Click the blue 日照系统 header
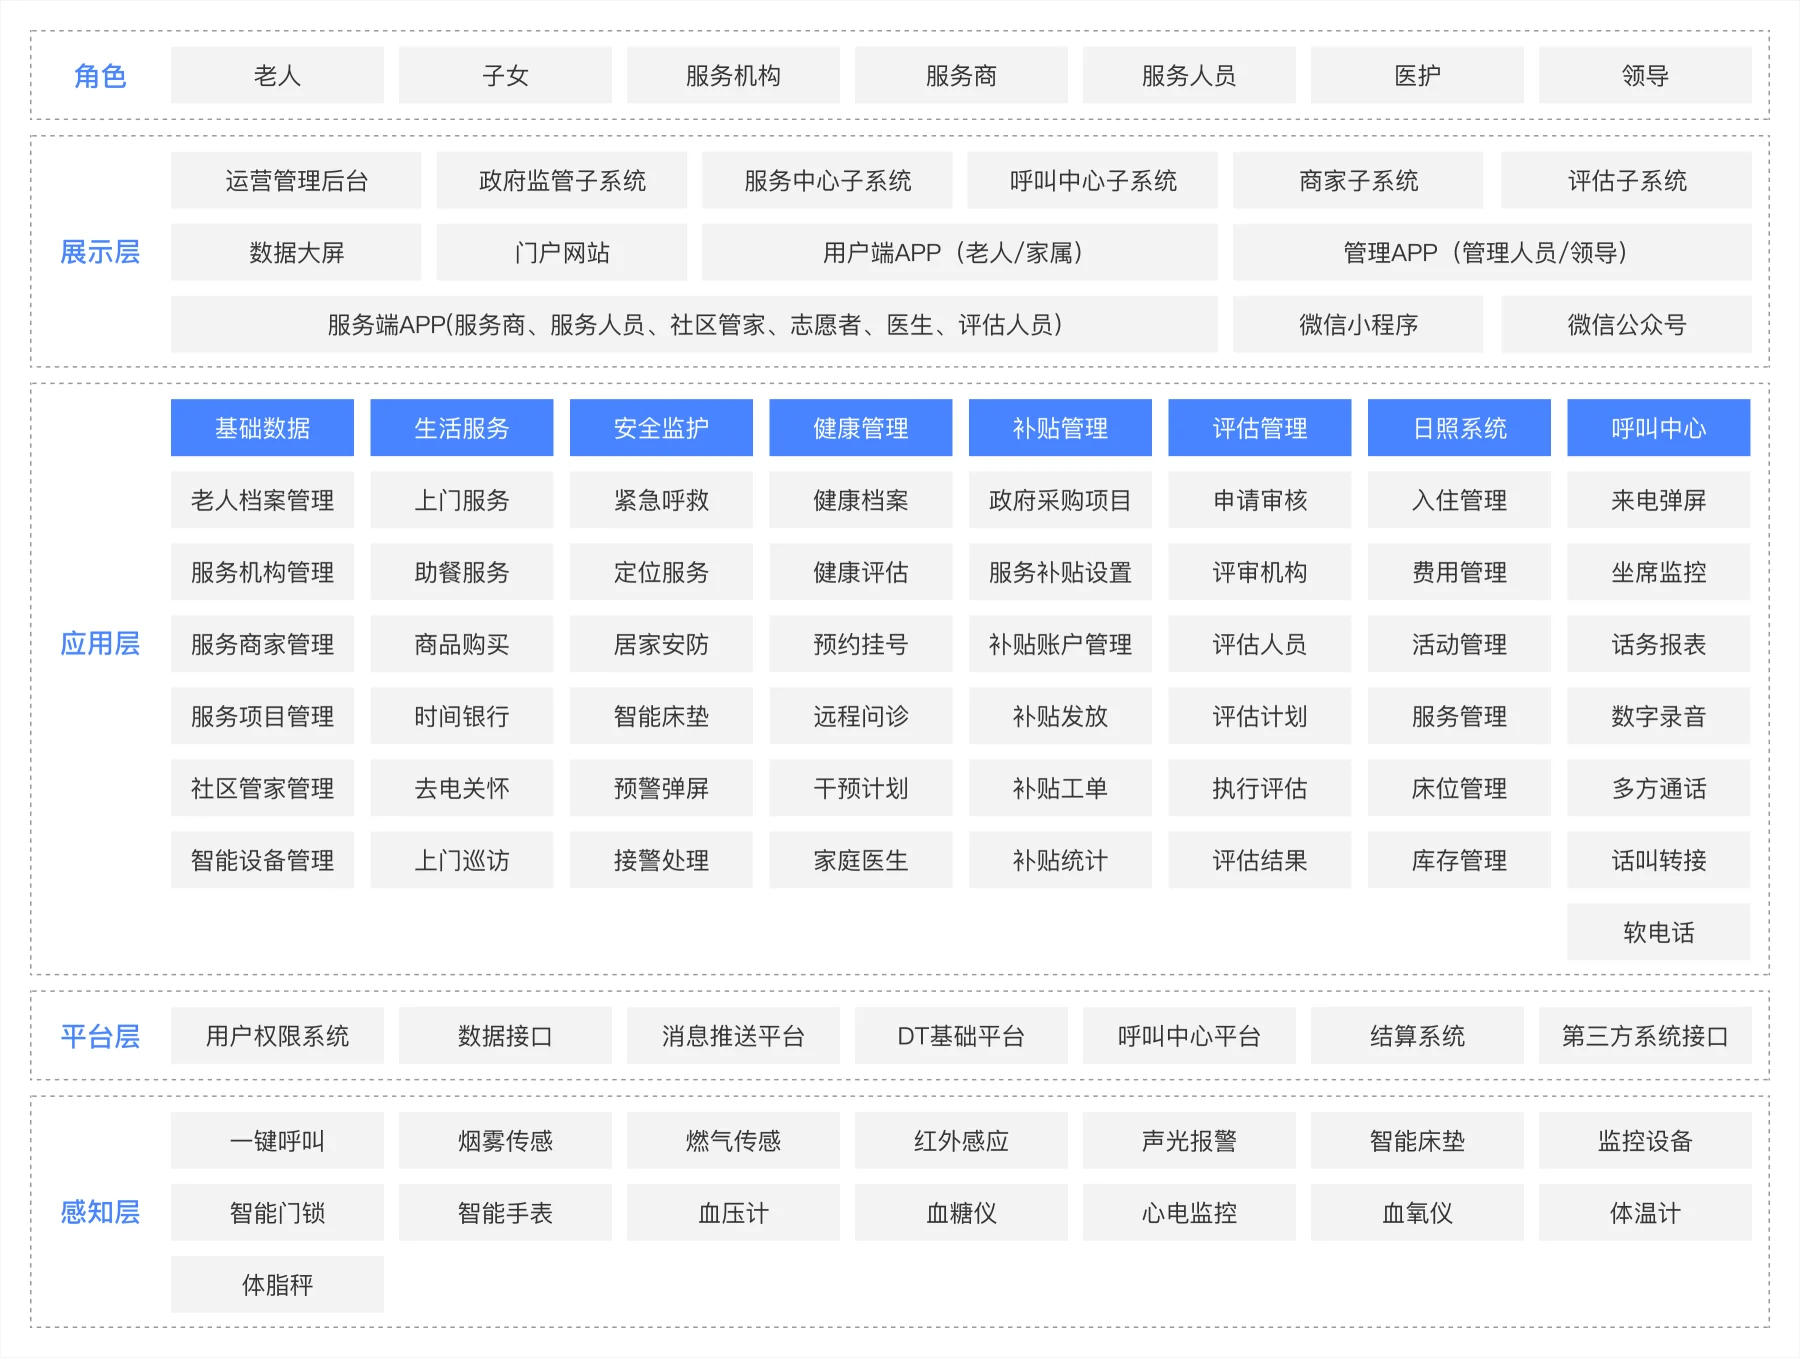Screen dimensions: 1800x1358 pyautogui.click(x=1459, y=428)
